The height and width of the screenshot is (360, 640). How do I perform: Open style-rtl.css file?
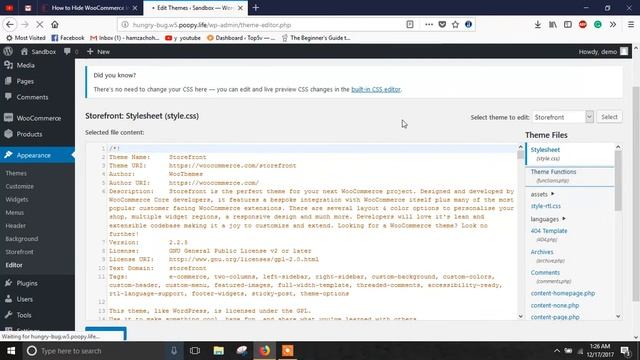pos(546,206)
